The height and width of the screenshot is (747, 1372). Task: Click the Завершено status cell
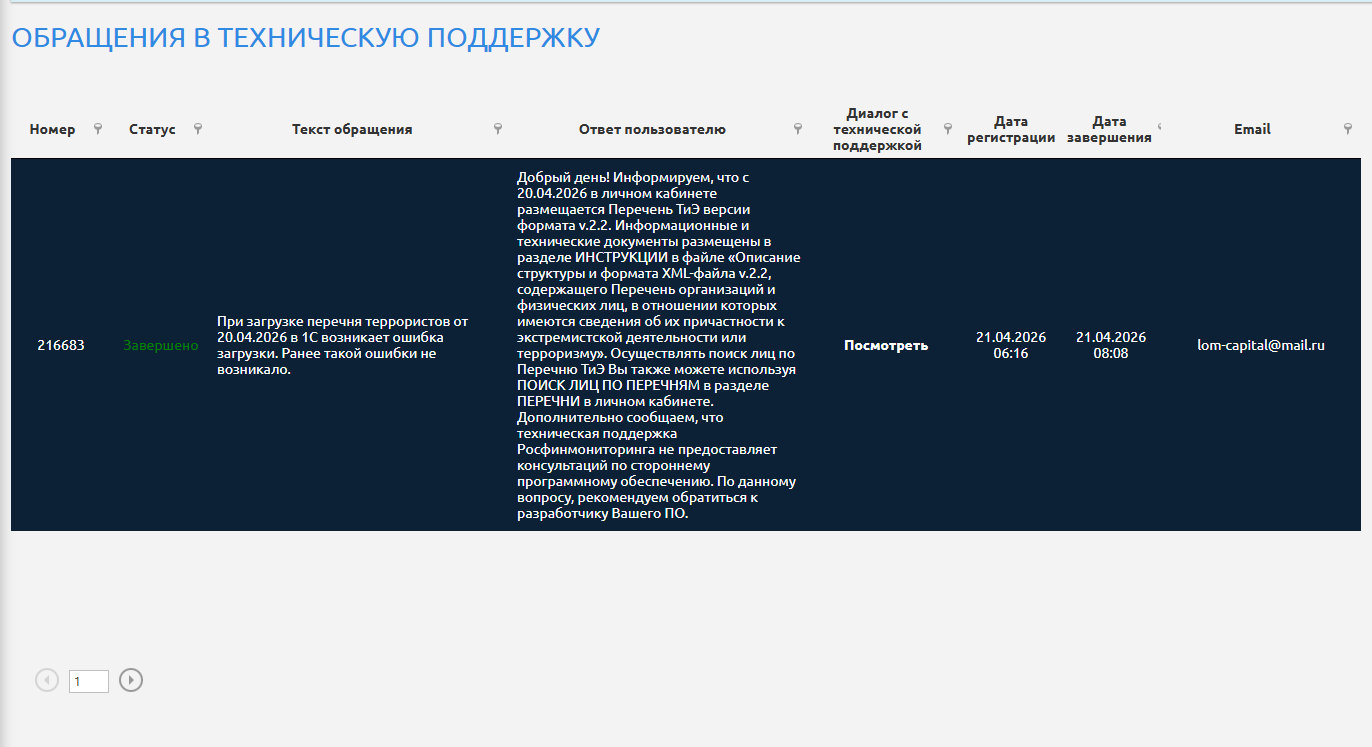[161, 345]
